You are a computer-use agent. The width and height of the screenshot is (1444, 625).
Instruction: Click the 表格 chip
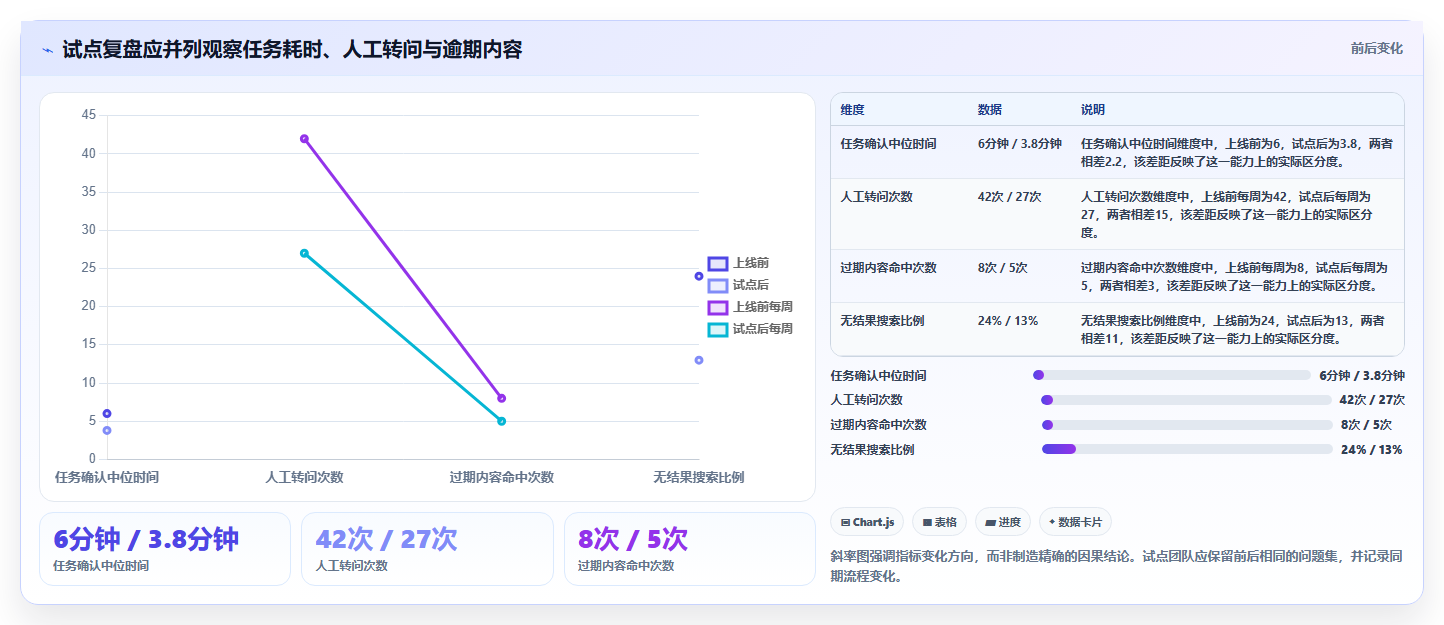point(939,522)
